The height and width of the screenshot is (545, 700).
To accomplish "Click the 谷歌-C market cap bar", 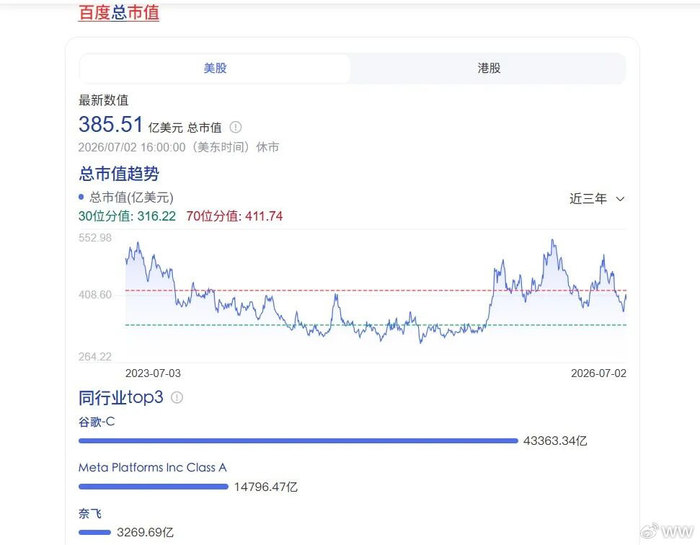I will click(298, 441).
